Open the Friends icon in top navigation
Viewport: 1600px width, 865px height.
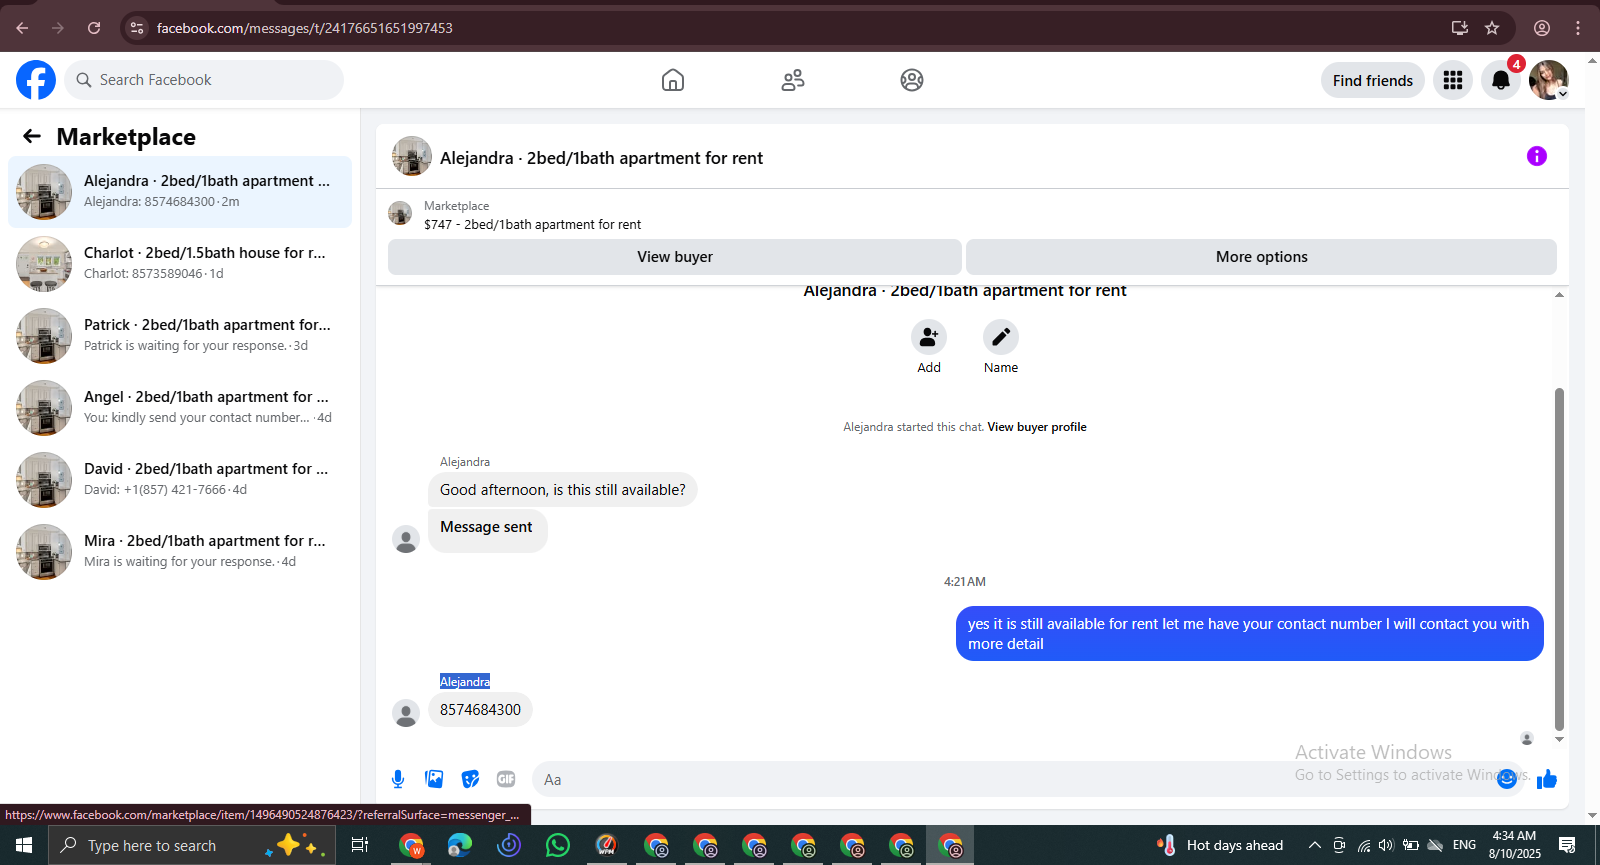pos(793,80)
